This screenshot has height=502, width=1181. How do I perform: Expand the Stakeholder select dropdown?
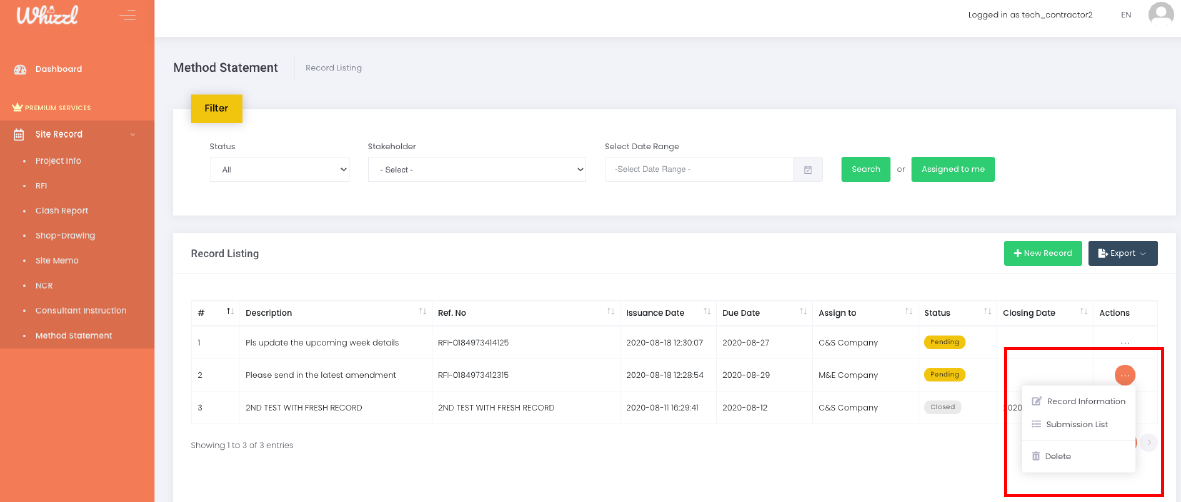coord(476,170)
